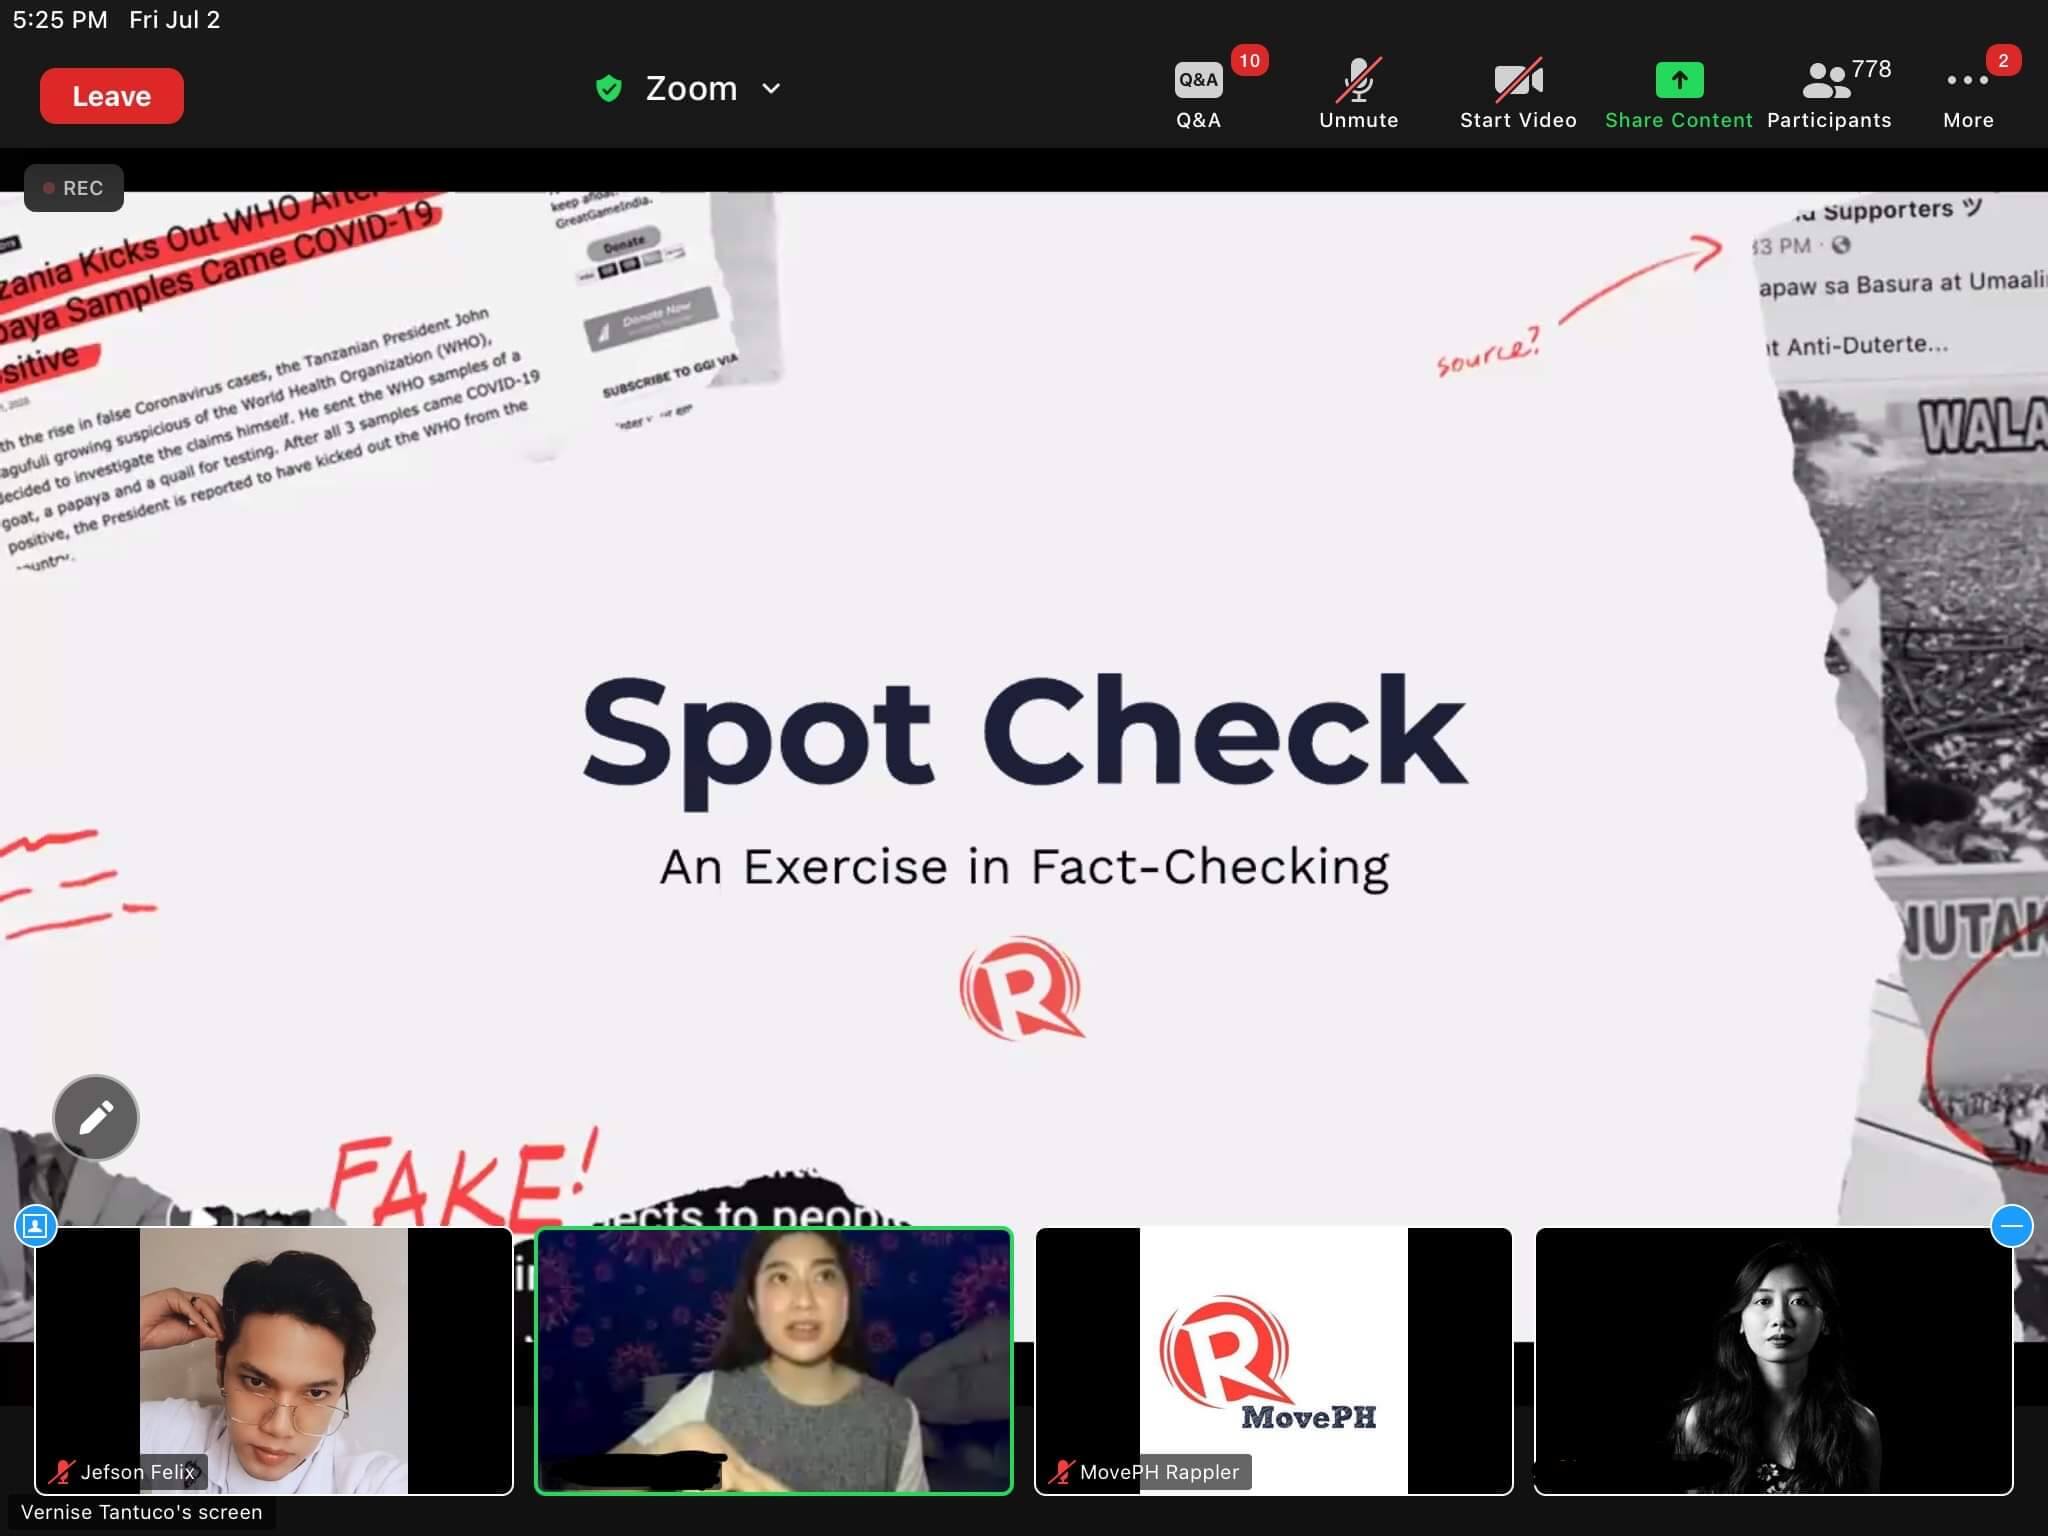Select the black-and-white portrait thumbnail

(1773, 1360)
